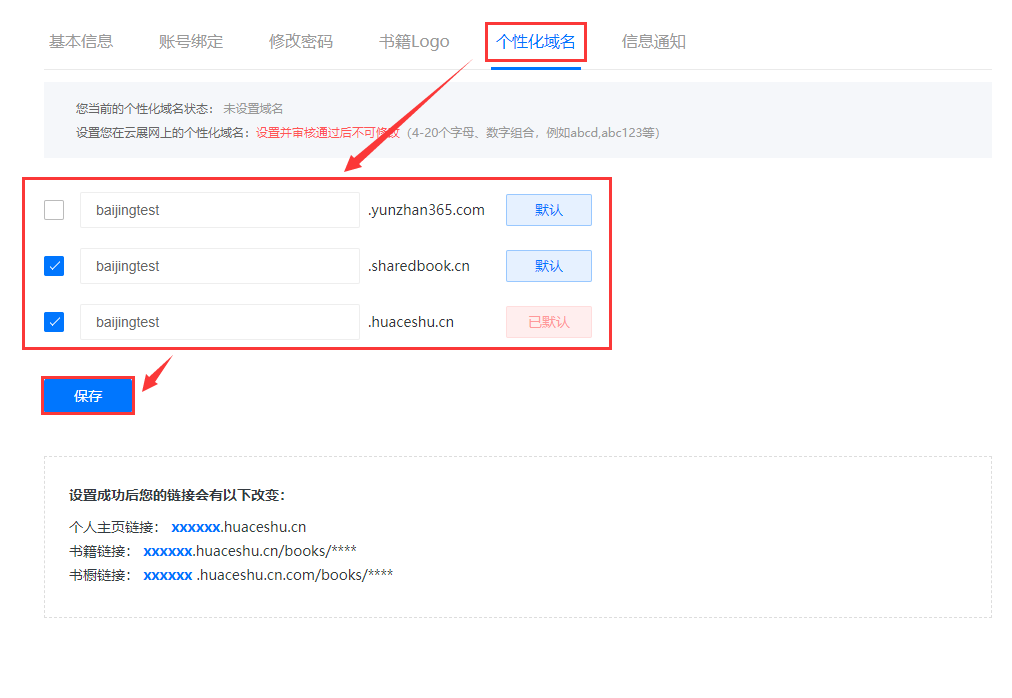This screenshot has width=1012, height=698.
Task: Click the 未设置域名 status text
Action: tap(253, 108)
